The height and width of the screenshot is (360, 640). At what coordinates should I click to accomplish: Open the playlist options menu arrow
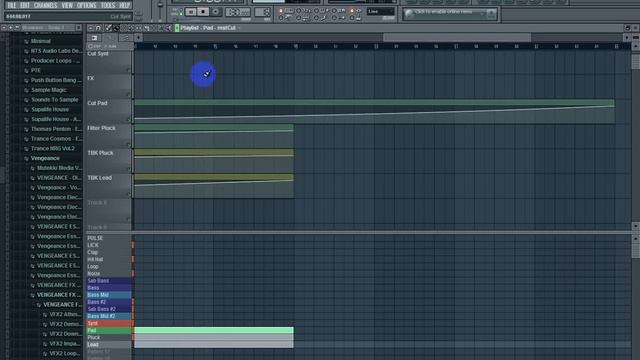[91, 28]
